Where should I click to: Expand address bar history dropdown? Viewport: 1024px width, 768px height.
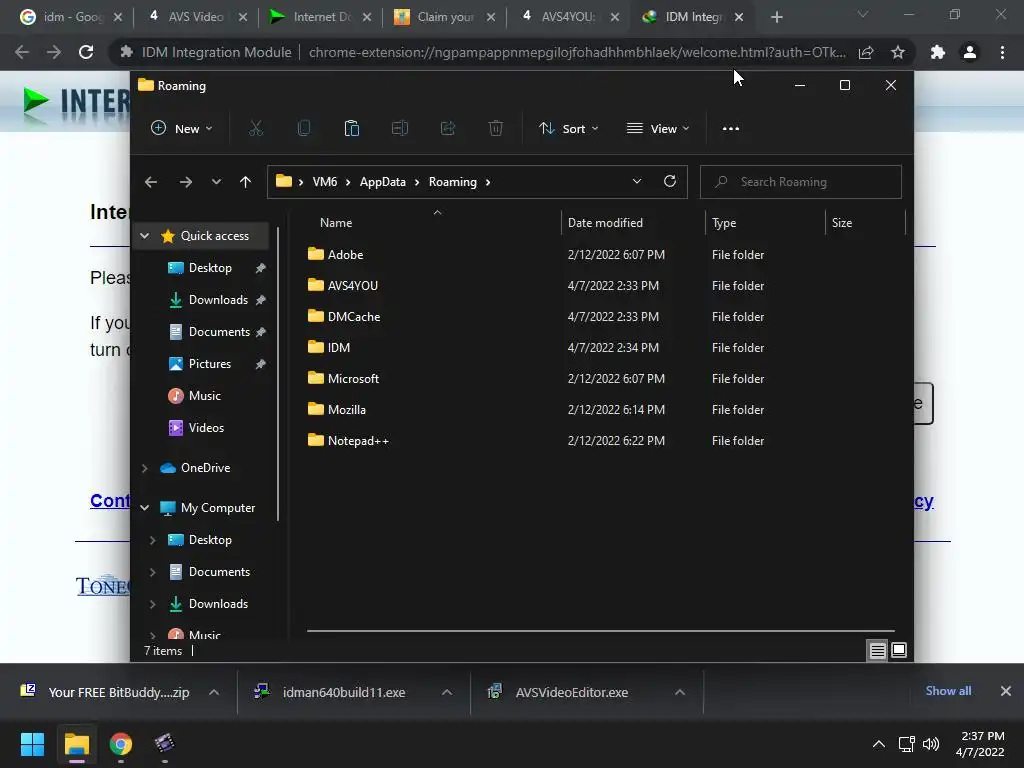pos(637,182)
